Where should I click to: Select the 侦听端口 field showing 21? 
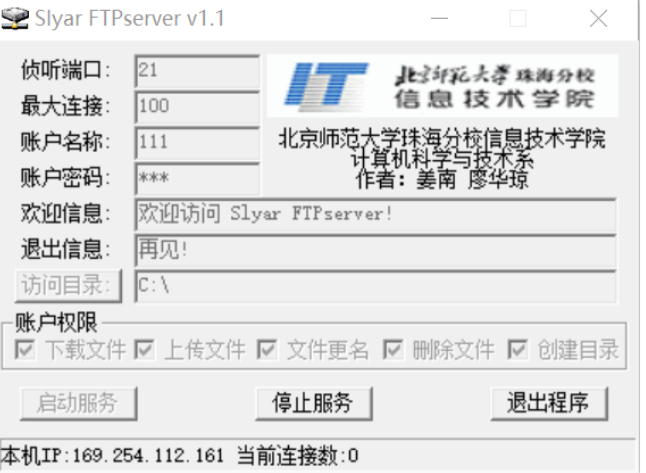197,71
